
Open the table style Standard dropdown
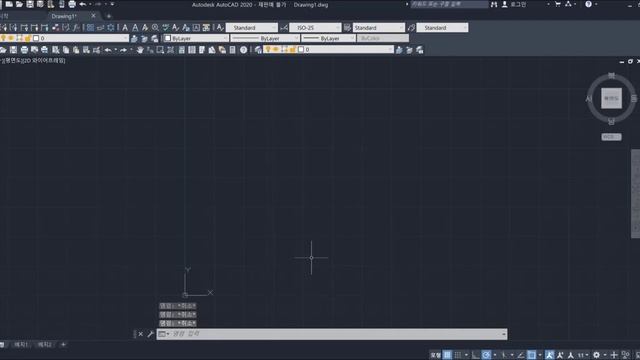point(378,27)
